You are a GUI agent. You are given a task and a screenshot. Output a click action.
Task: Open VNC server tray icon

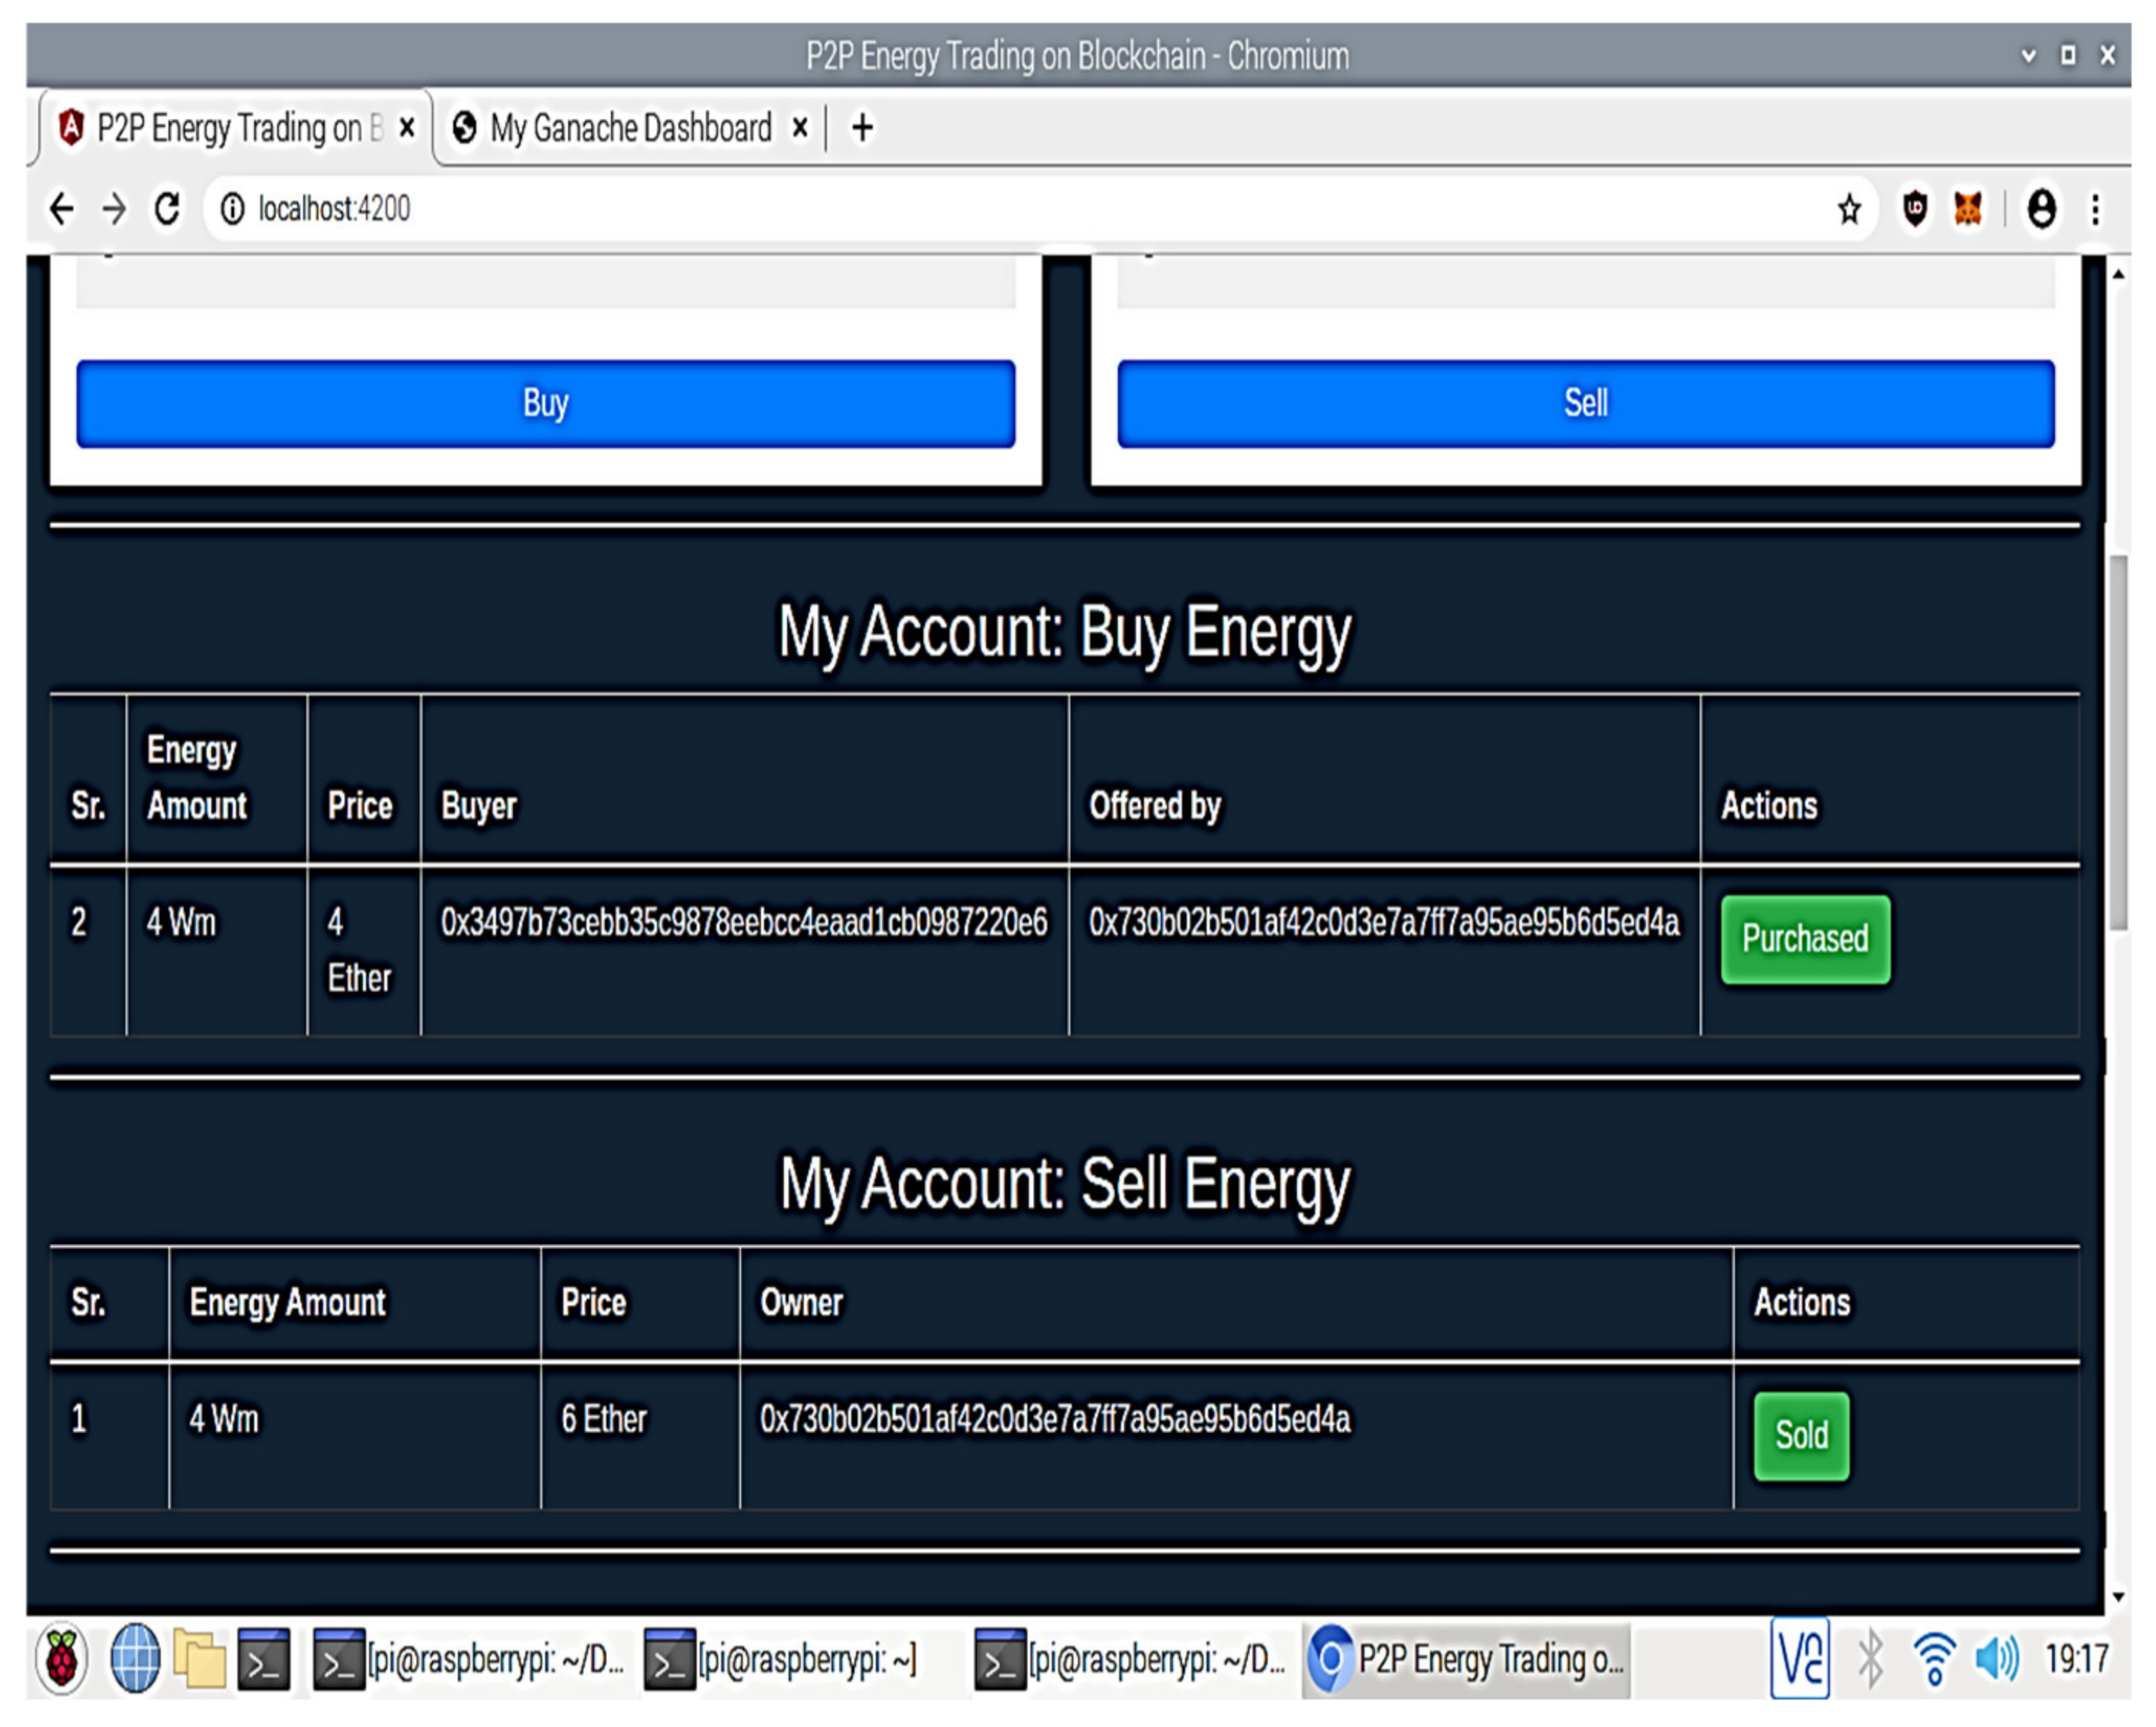click(1799, 1659)
